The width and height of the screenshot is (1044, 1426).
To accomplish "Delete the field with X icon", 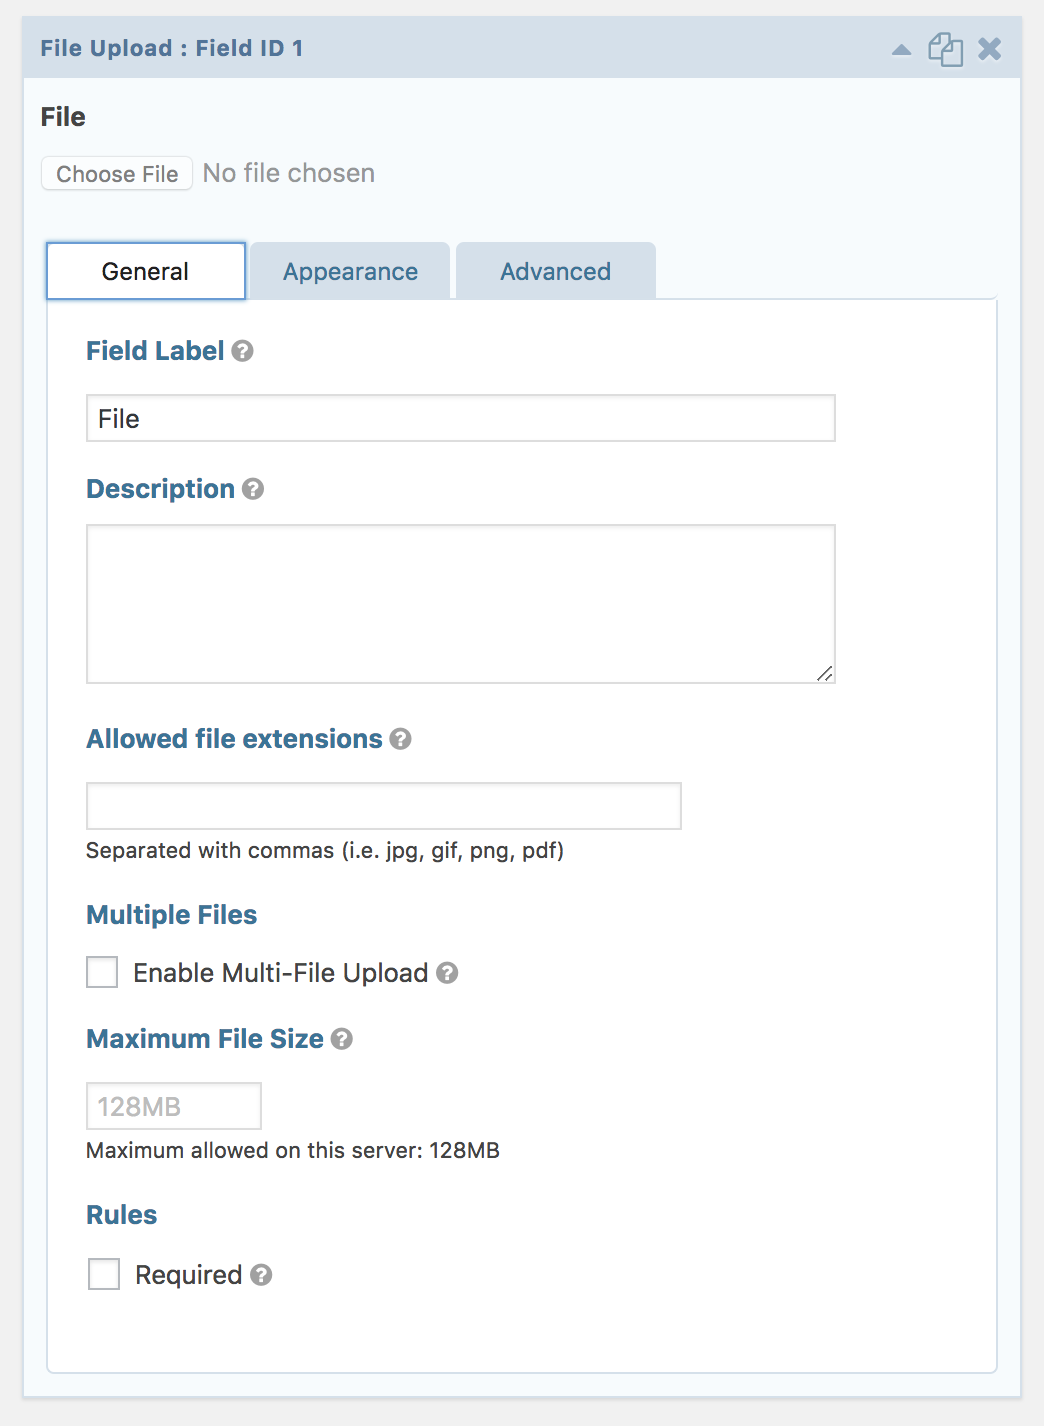I will [x=989, y=49].
